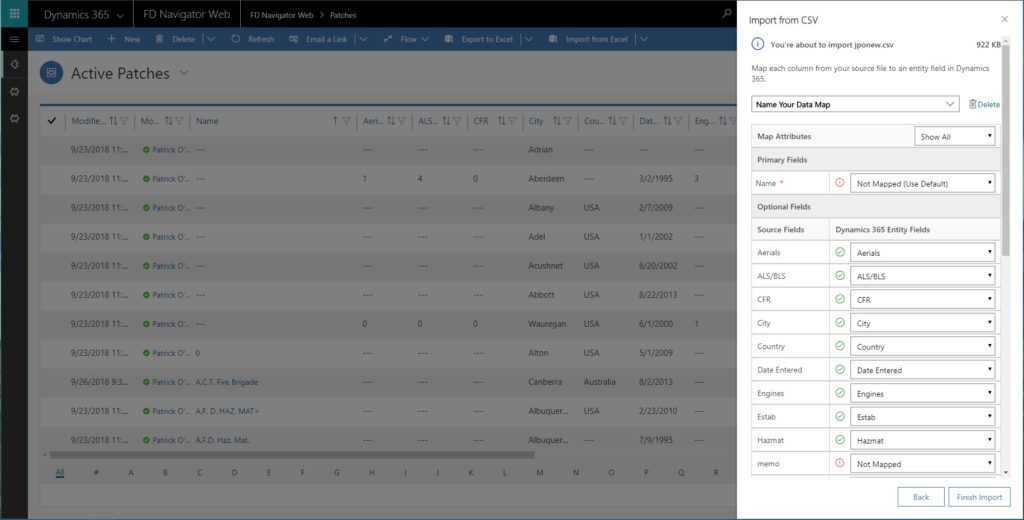Viewport: 1024px width, 520px height.
Task: Open City mapping dropdown
Action: (x=923, y=323)
